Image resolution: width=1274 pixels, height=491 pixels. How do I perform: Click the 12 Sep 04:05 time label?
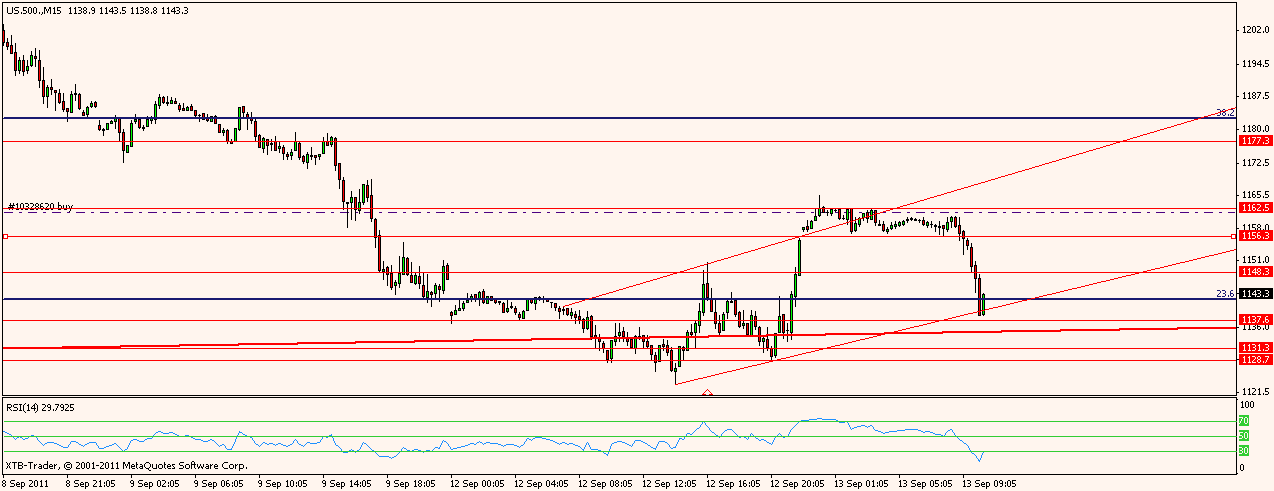pos(541,482)
